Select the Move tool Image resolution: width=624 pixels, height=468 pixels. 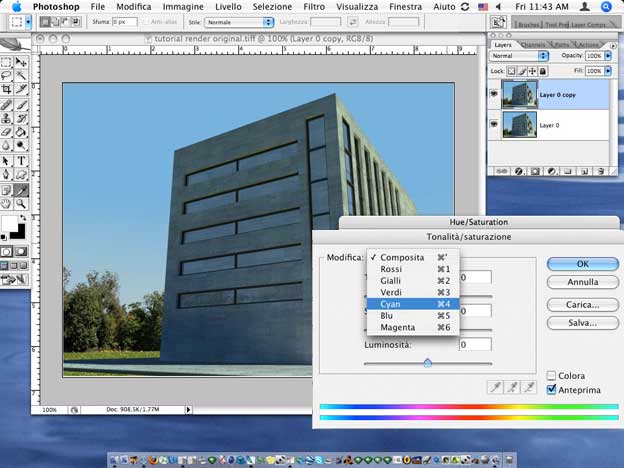click(22, 61)
